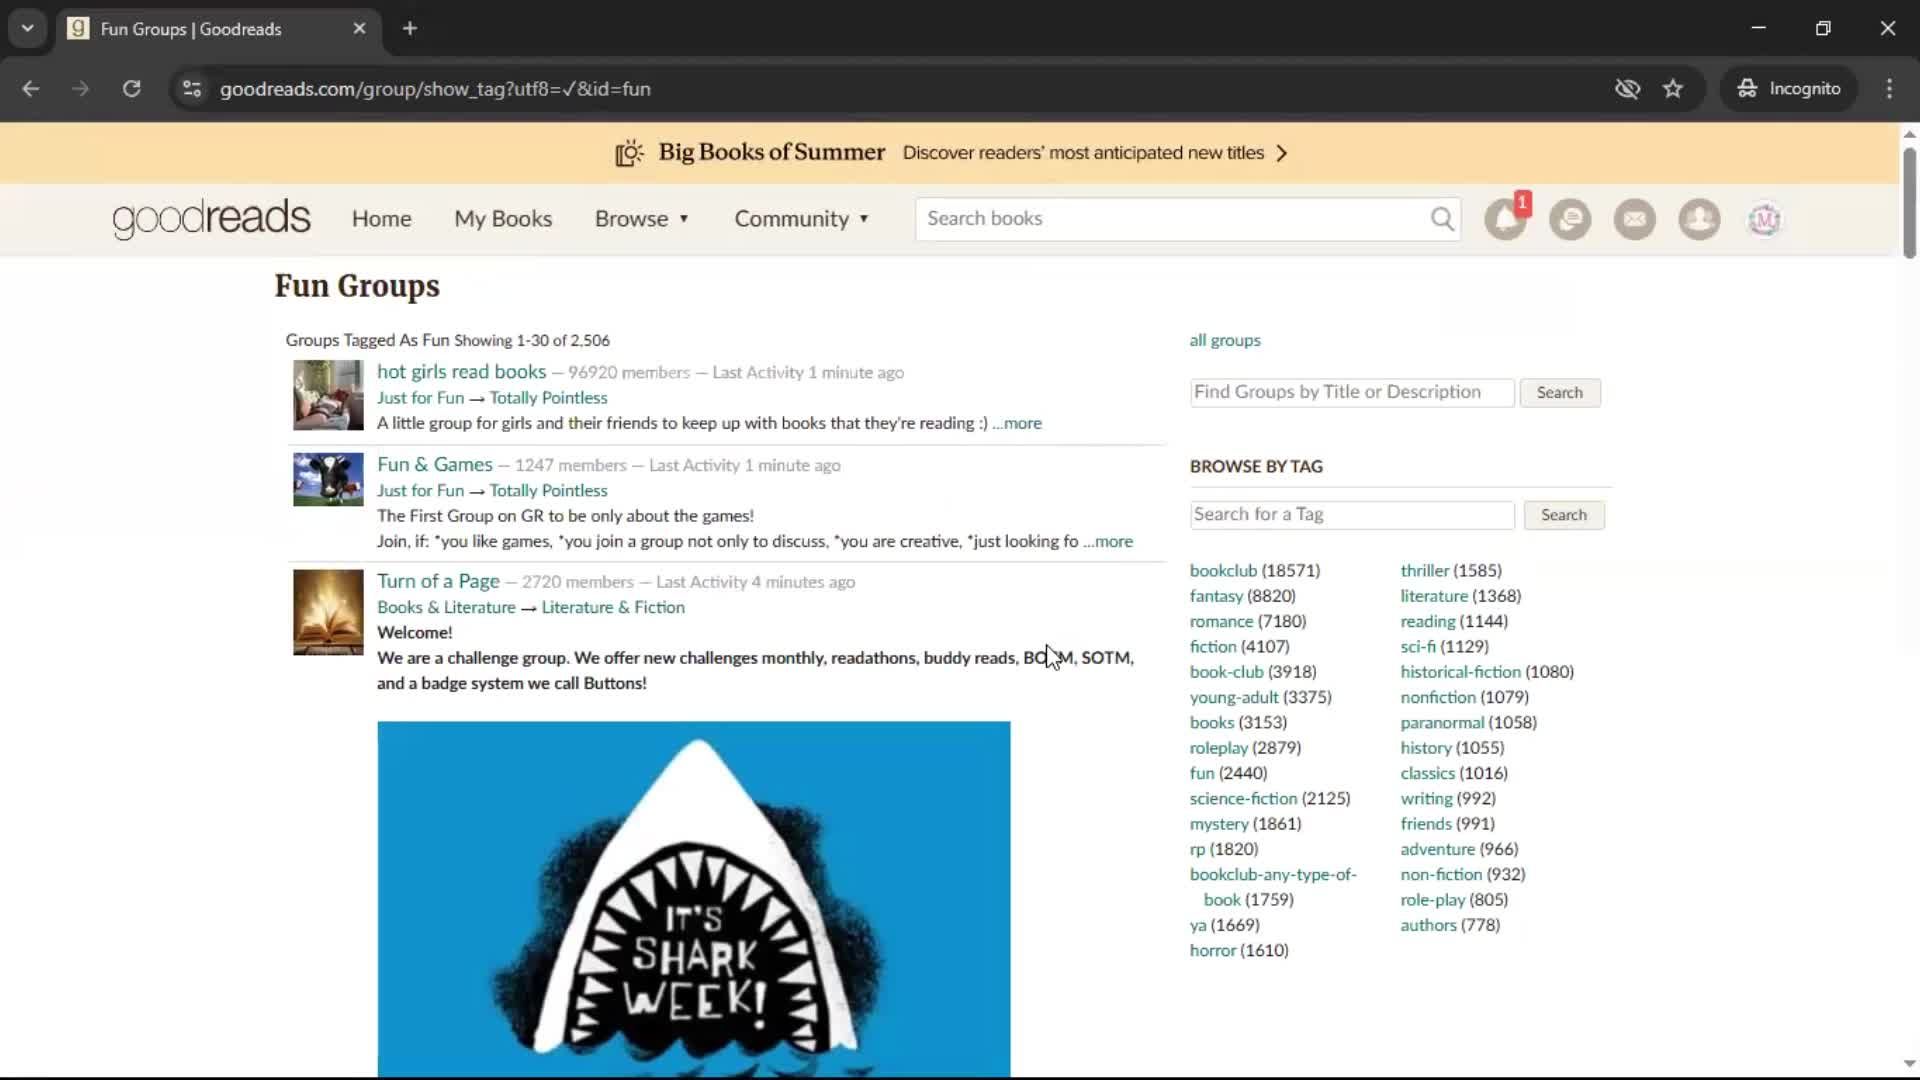The image size is (1920, 1080).
Task: Browse the paranormal tag
Action: click(x=1442, y=722)
